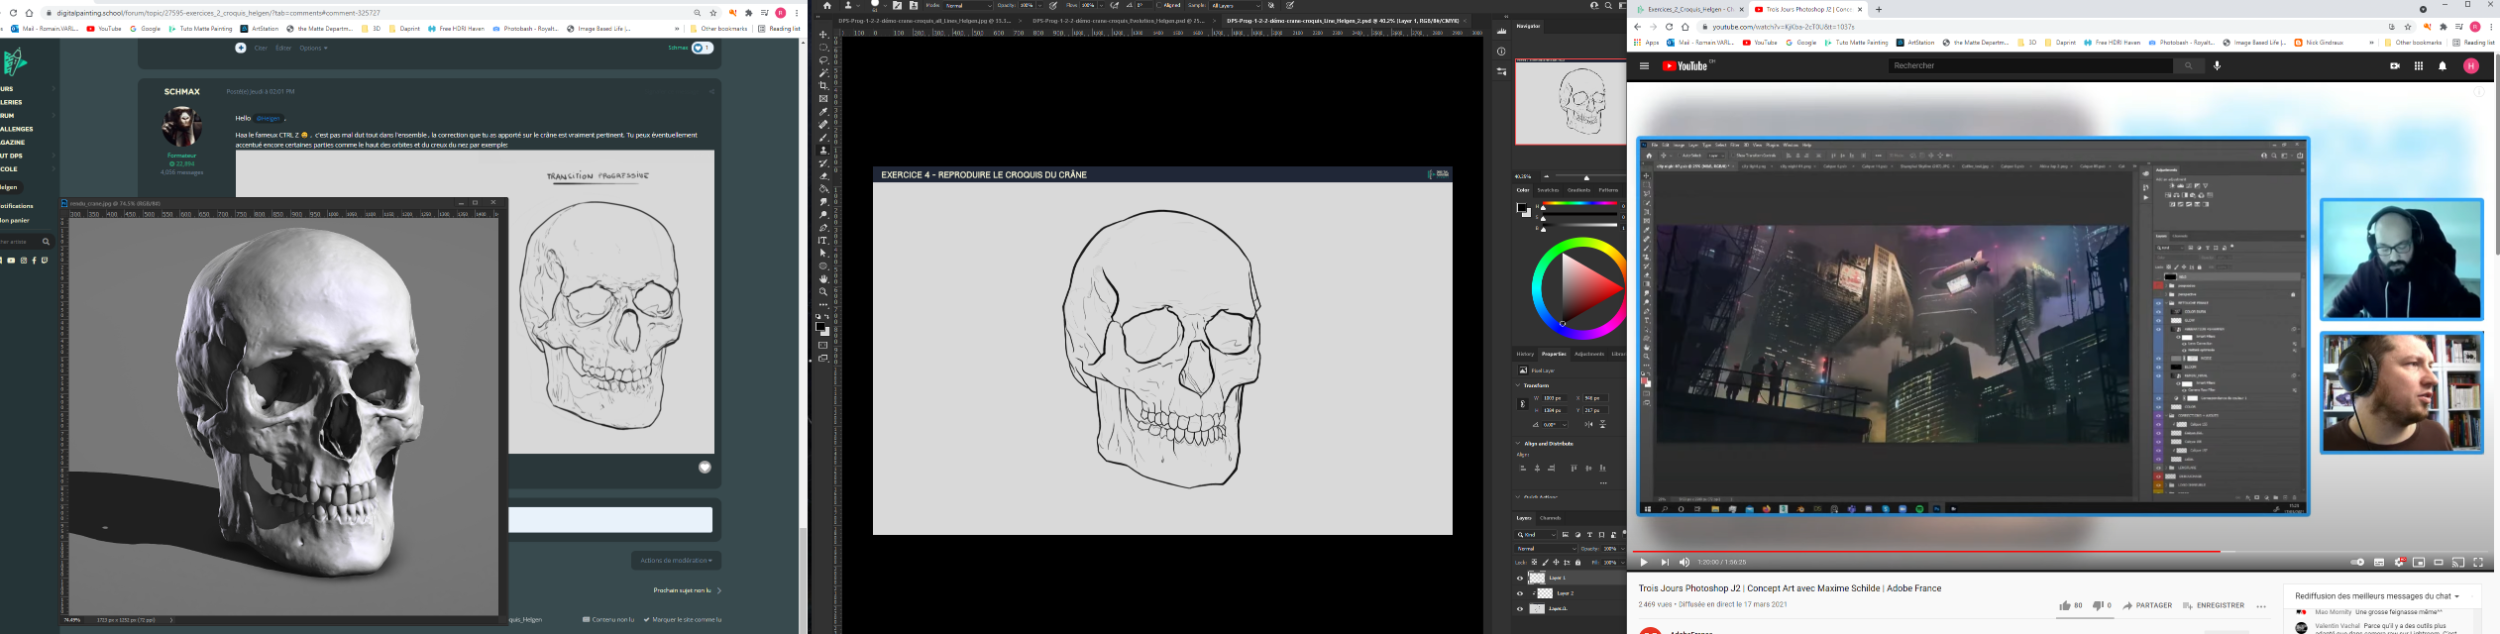Click the PARTAGER share button

2147,605
